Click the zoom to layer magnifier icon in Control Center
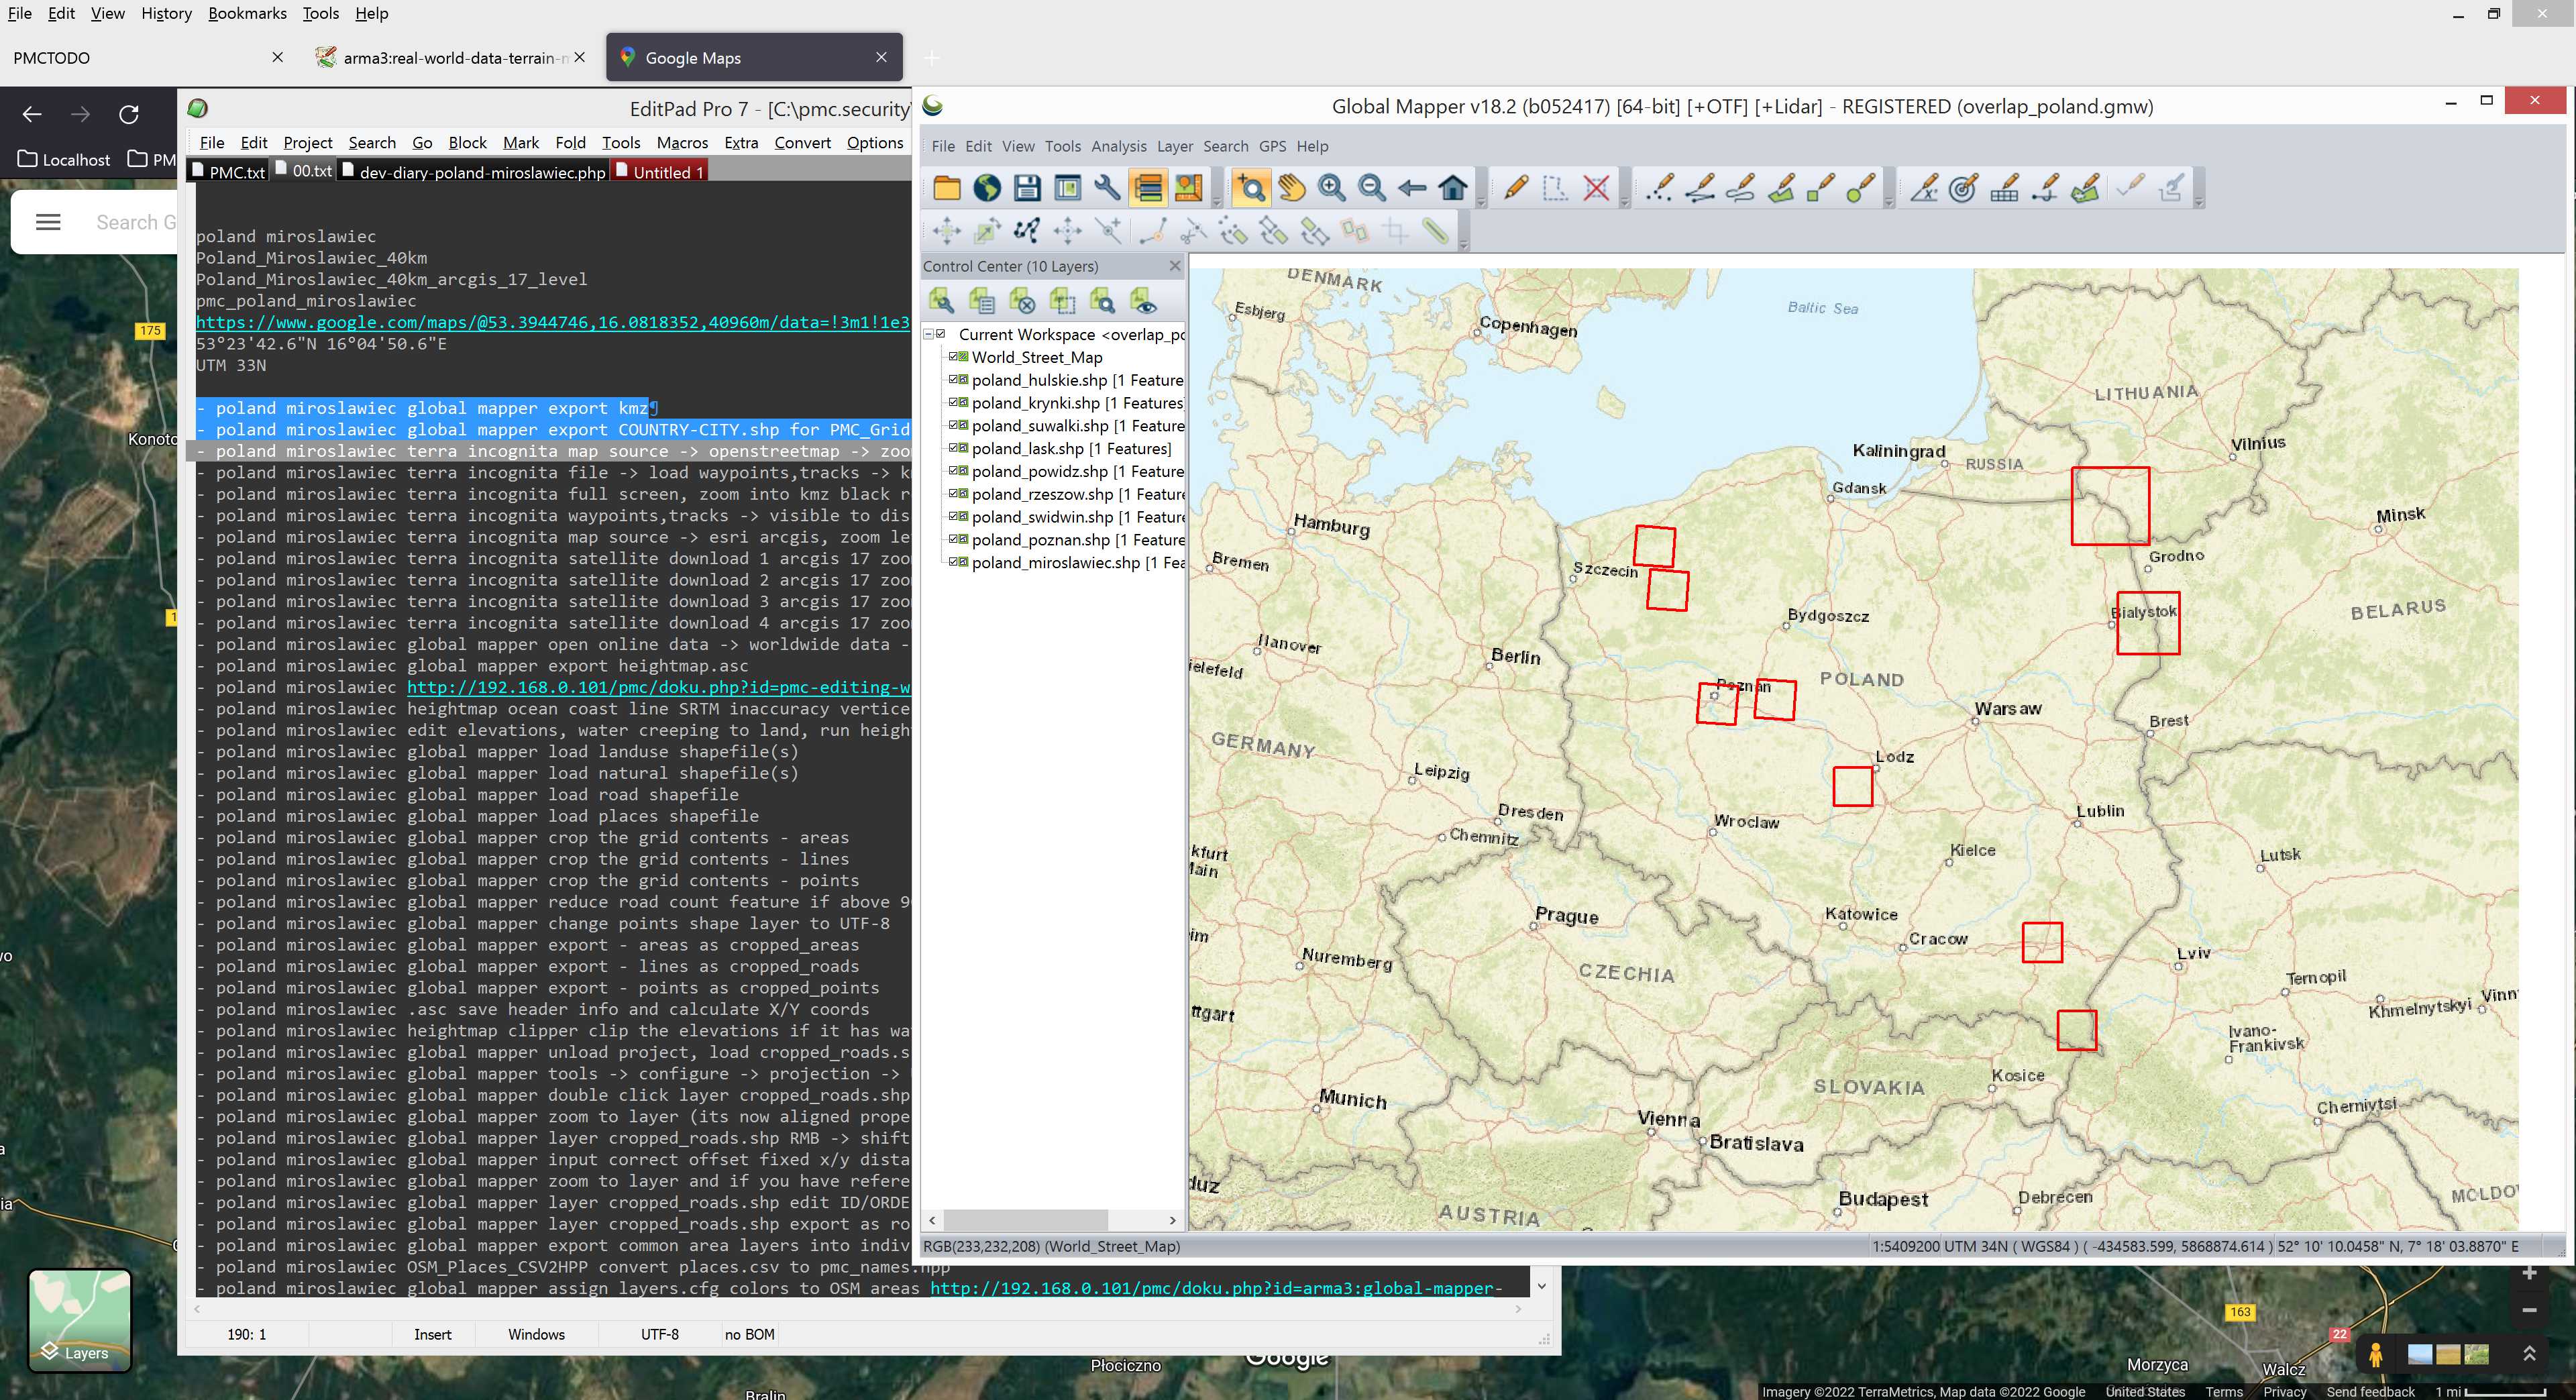 [1102, 300]
